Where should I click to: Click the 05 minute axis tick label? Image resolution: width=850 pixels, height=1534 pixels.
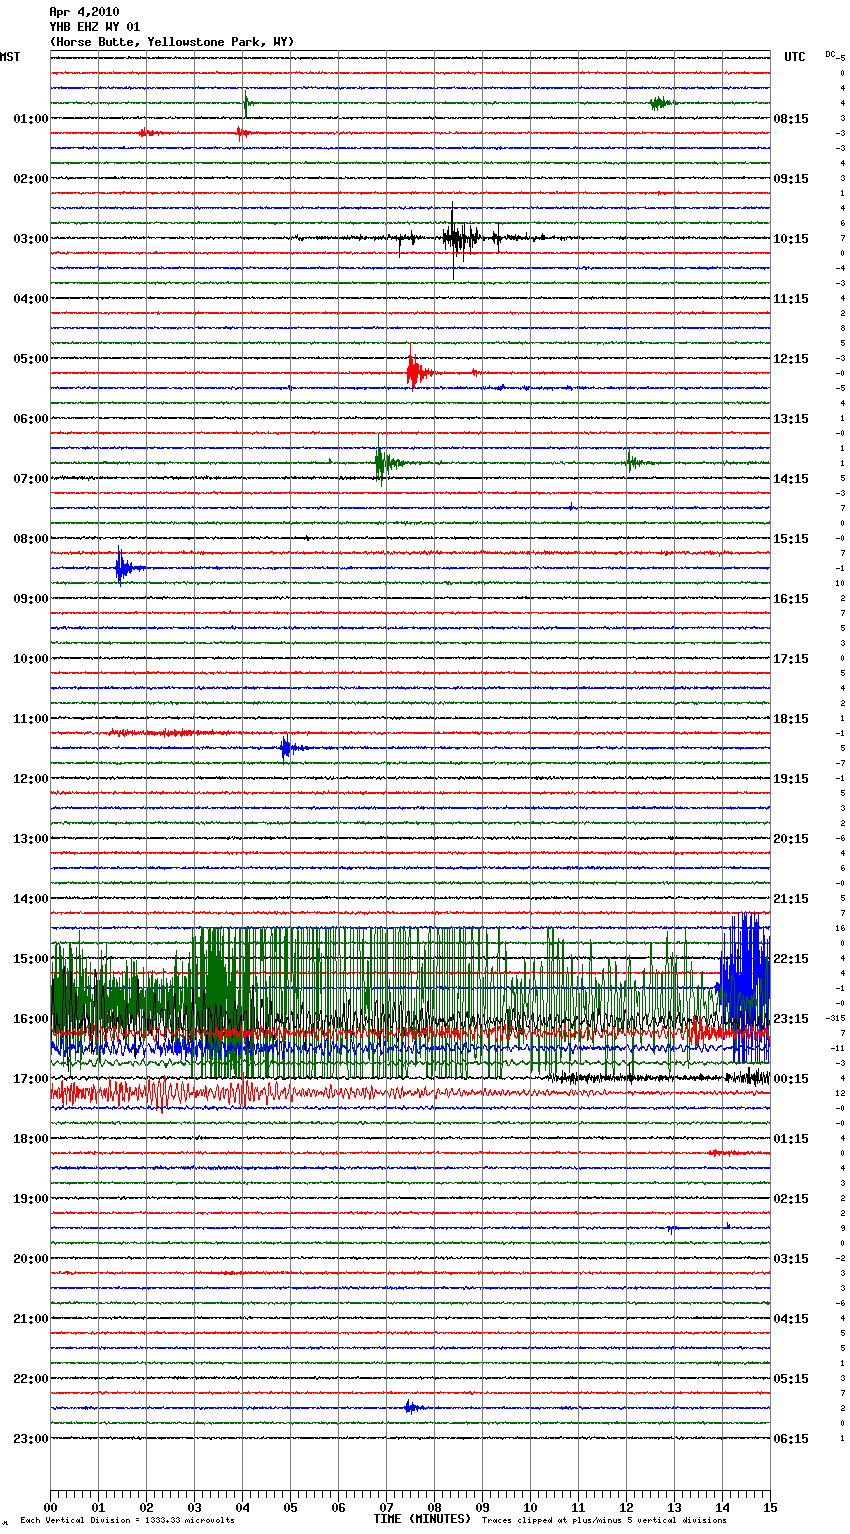pos(291,1507)
